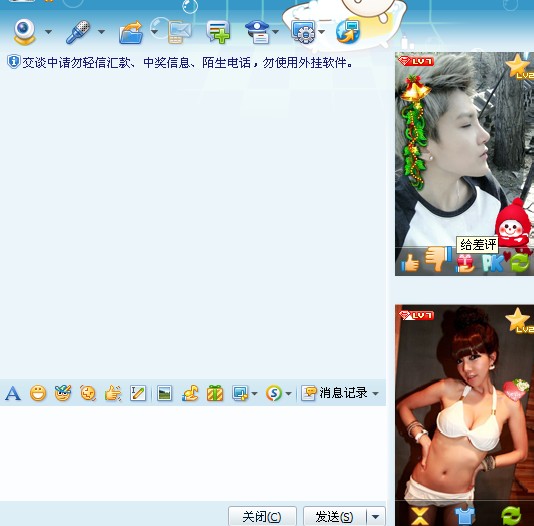Image resolution: width=534 pixels, height=526 pixels.
Task: Click the 关闭(C) button
Action: tap(262, 517)
